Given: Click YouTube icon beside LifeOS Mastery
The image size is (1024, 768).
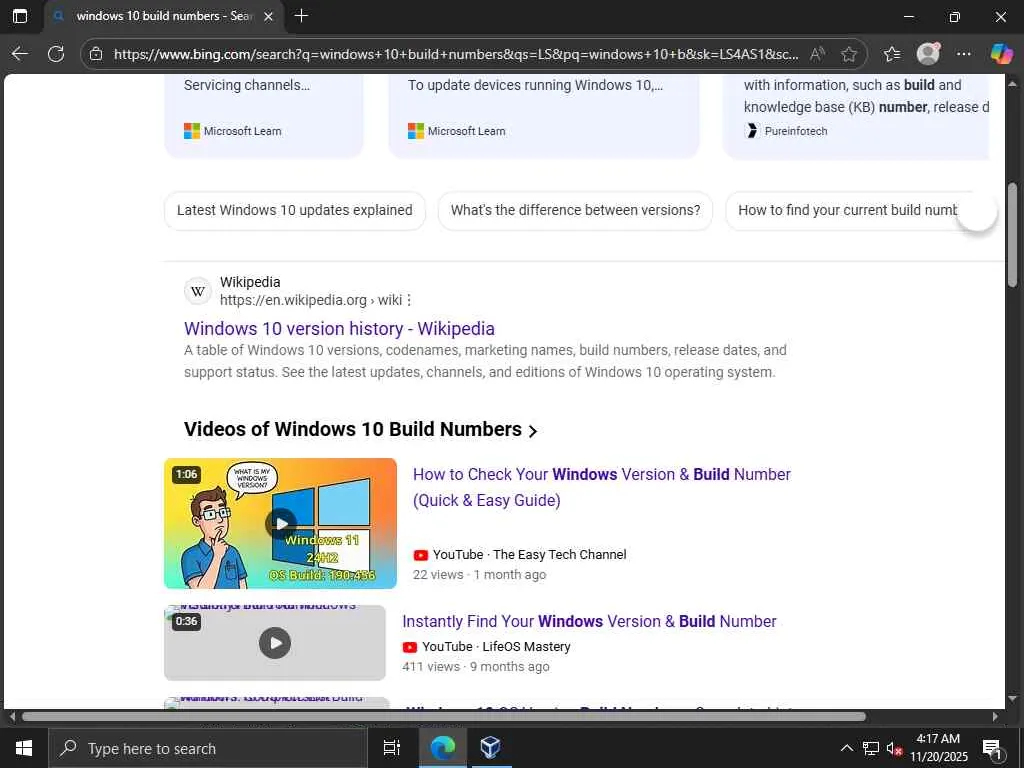Looking at the screenshot, I should 409,647.
